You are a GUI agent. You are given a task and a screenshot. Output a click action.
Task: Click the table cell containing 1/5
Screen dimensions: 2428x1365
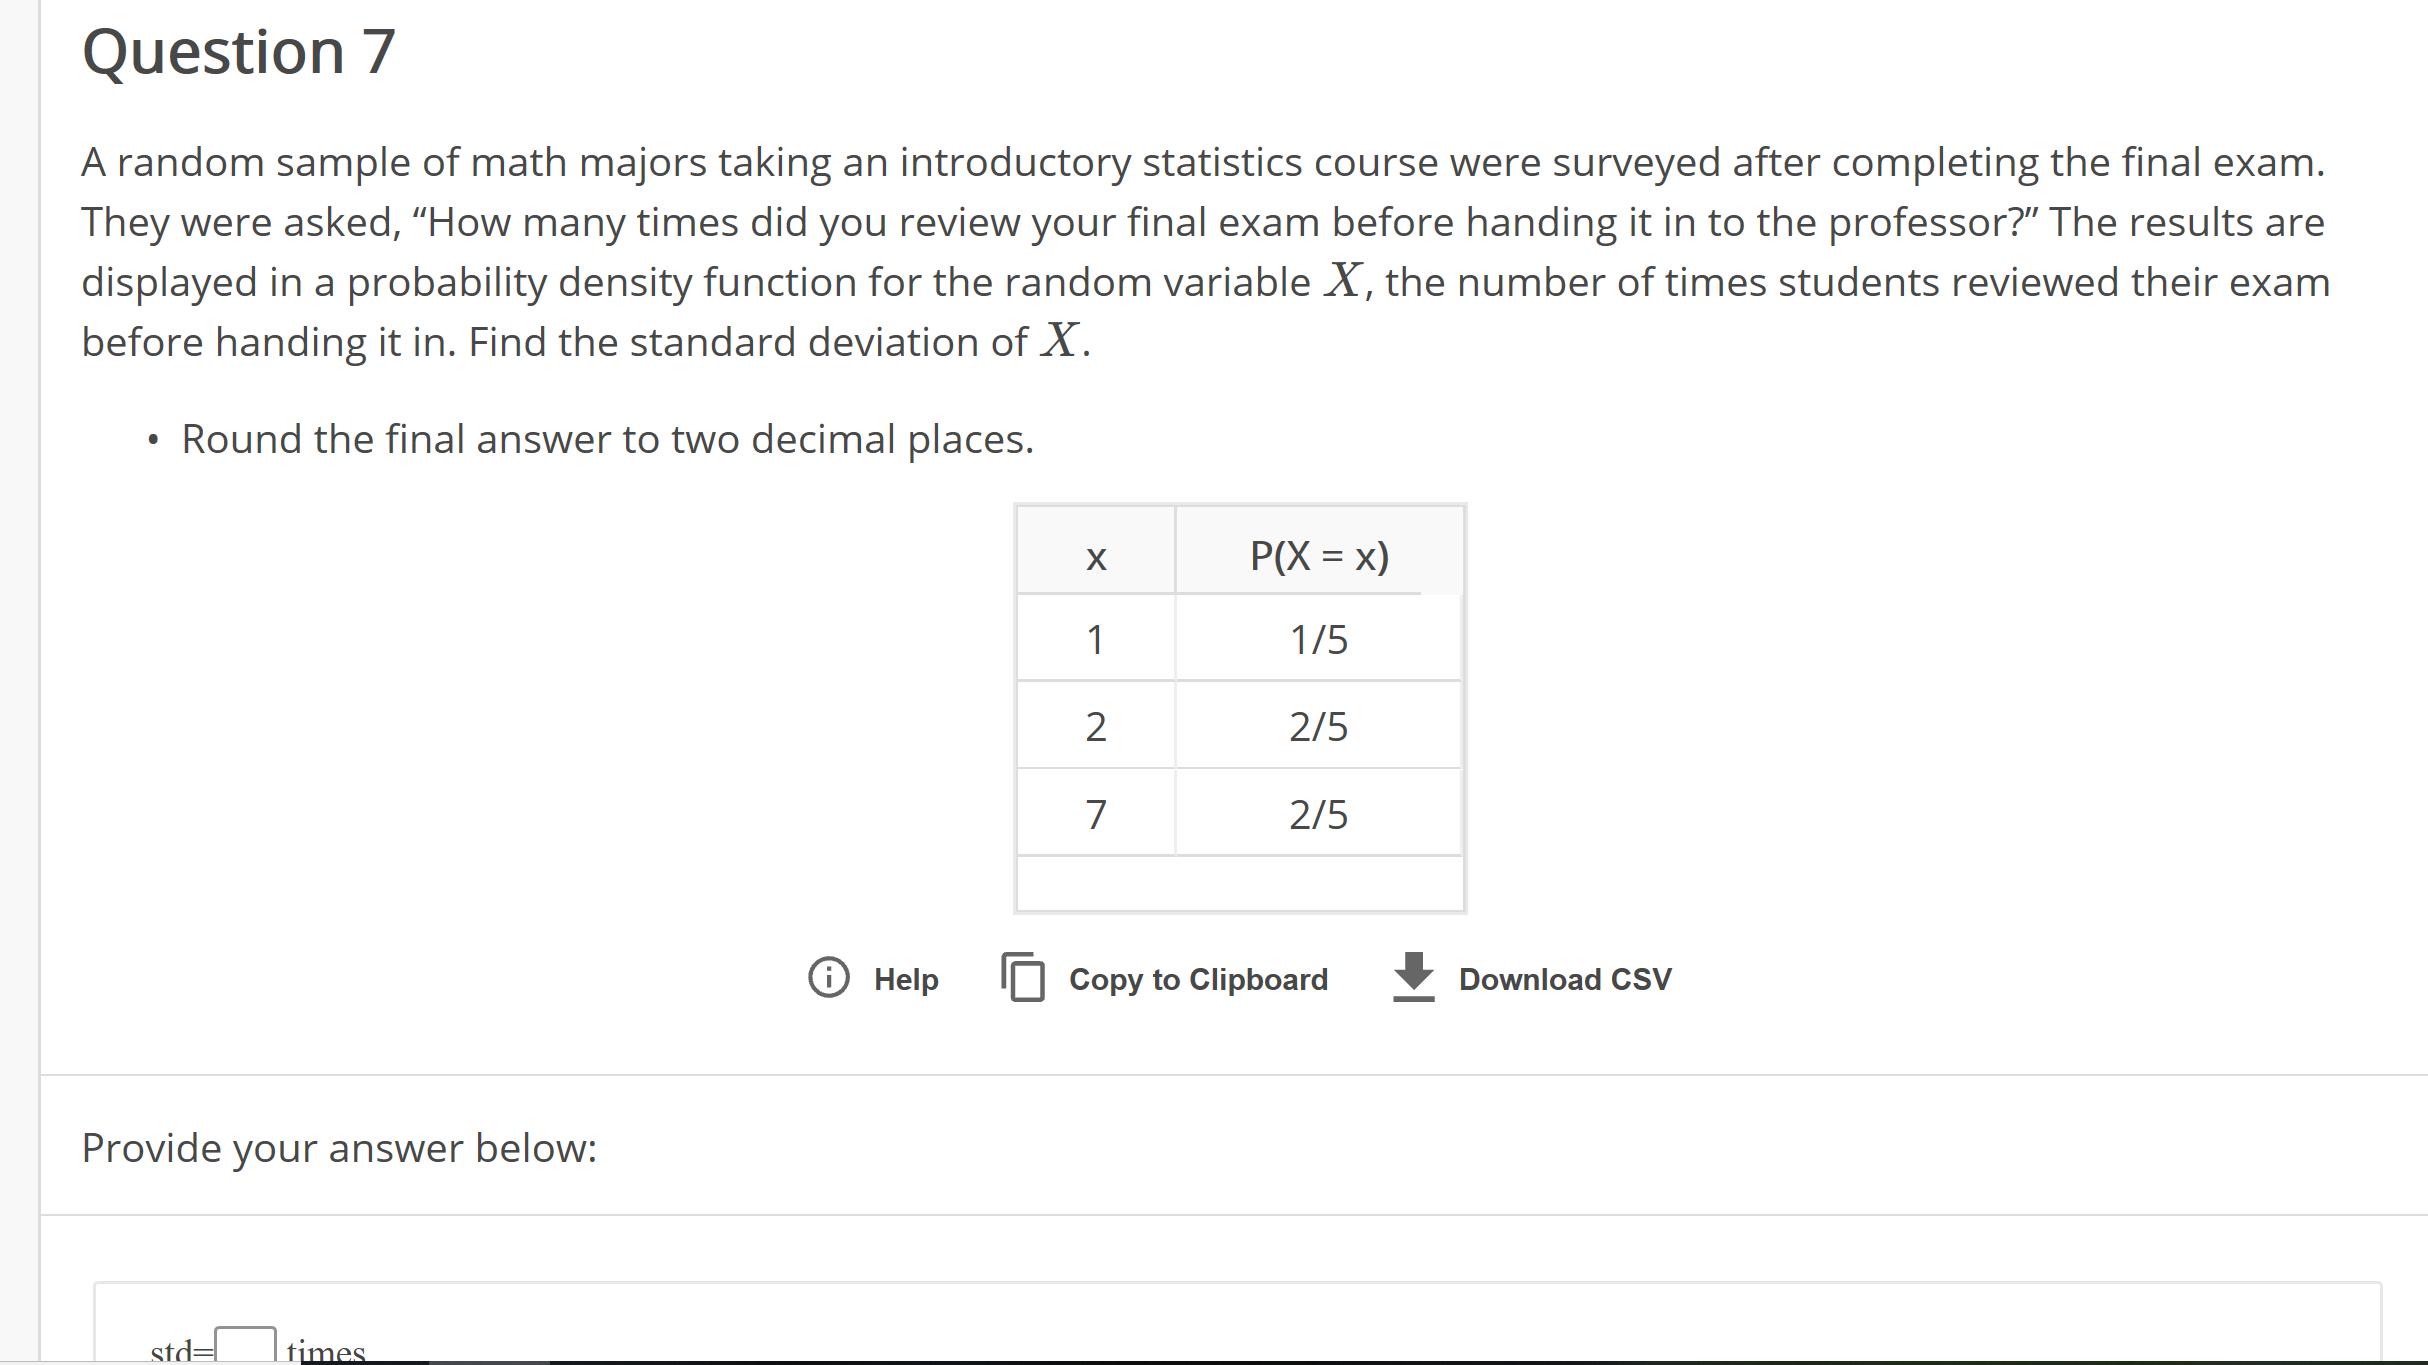coord(1319,639)
